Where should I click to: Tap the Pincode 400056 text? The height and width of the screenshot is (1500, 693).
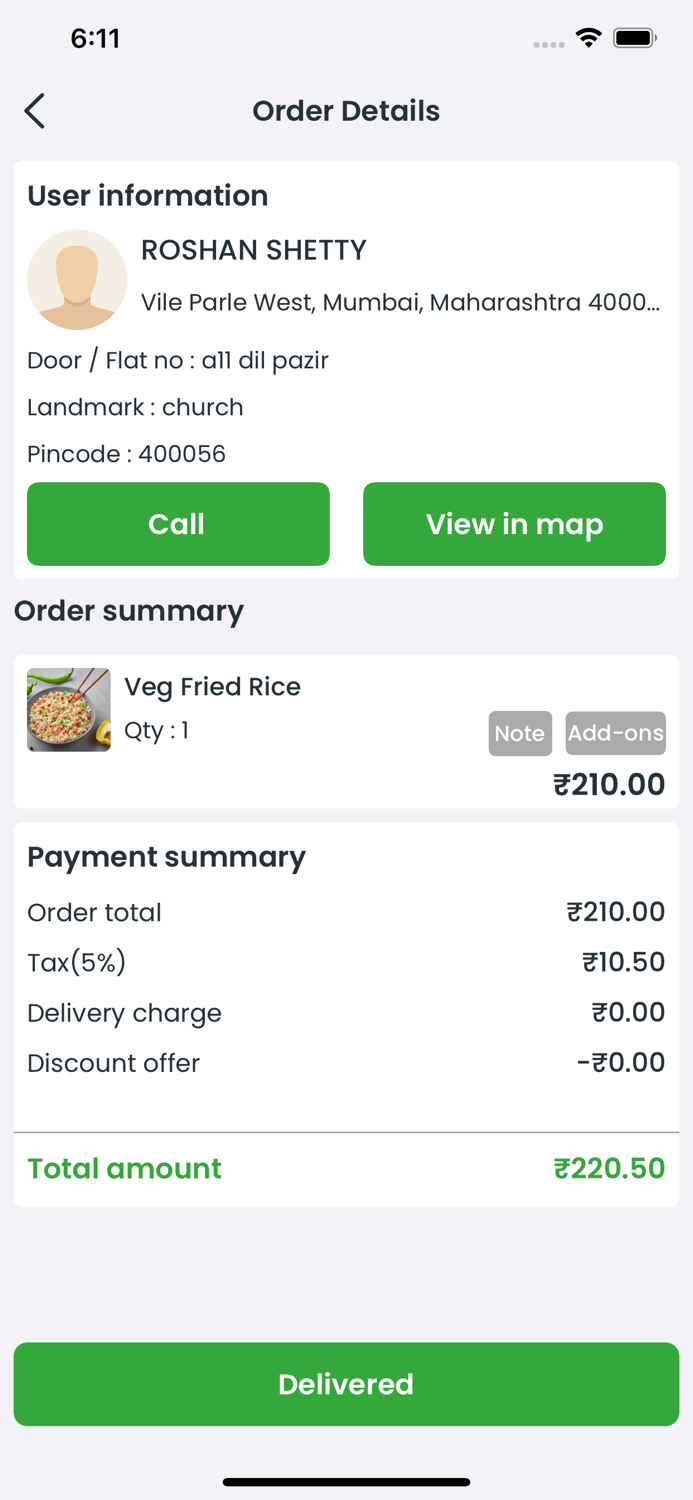tap(126, 454)
